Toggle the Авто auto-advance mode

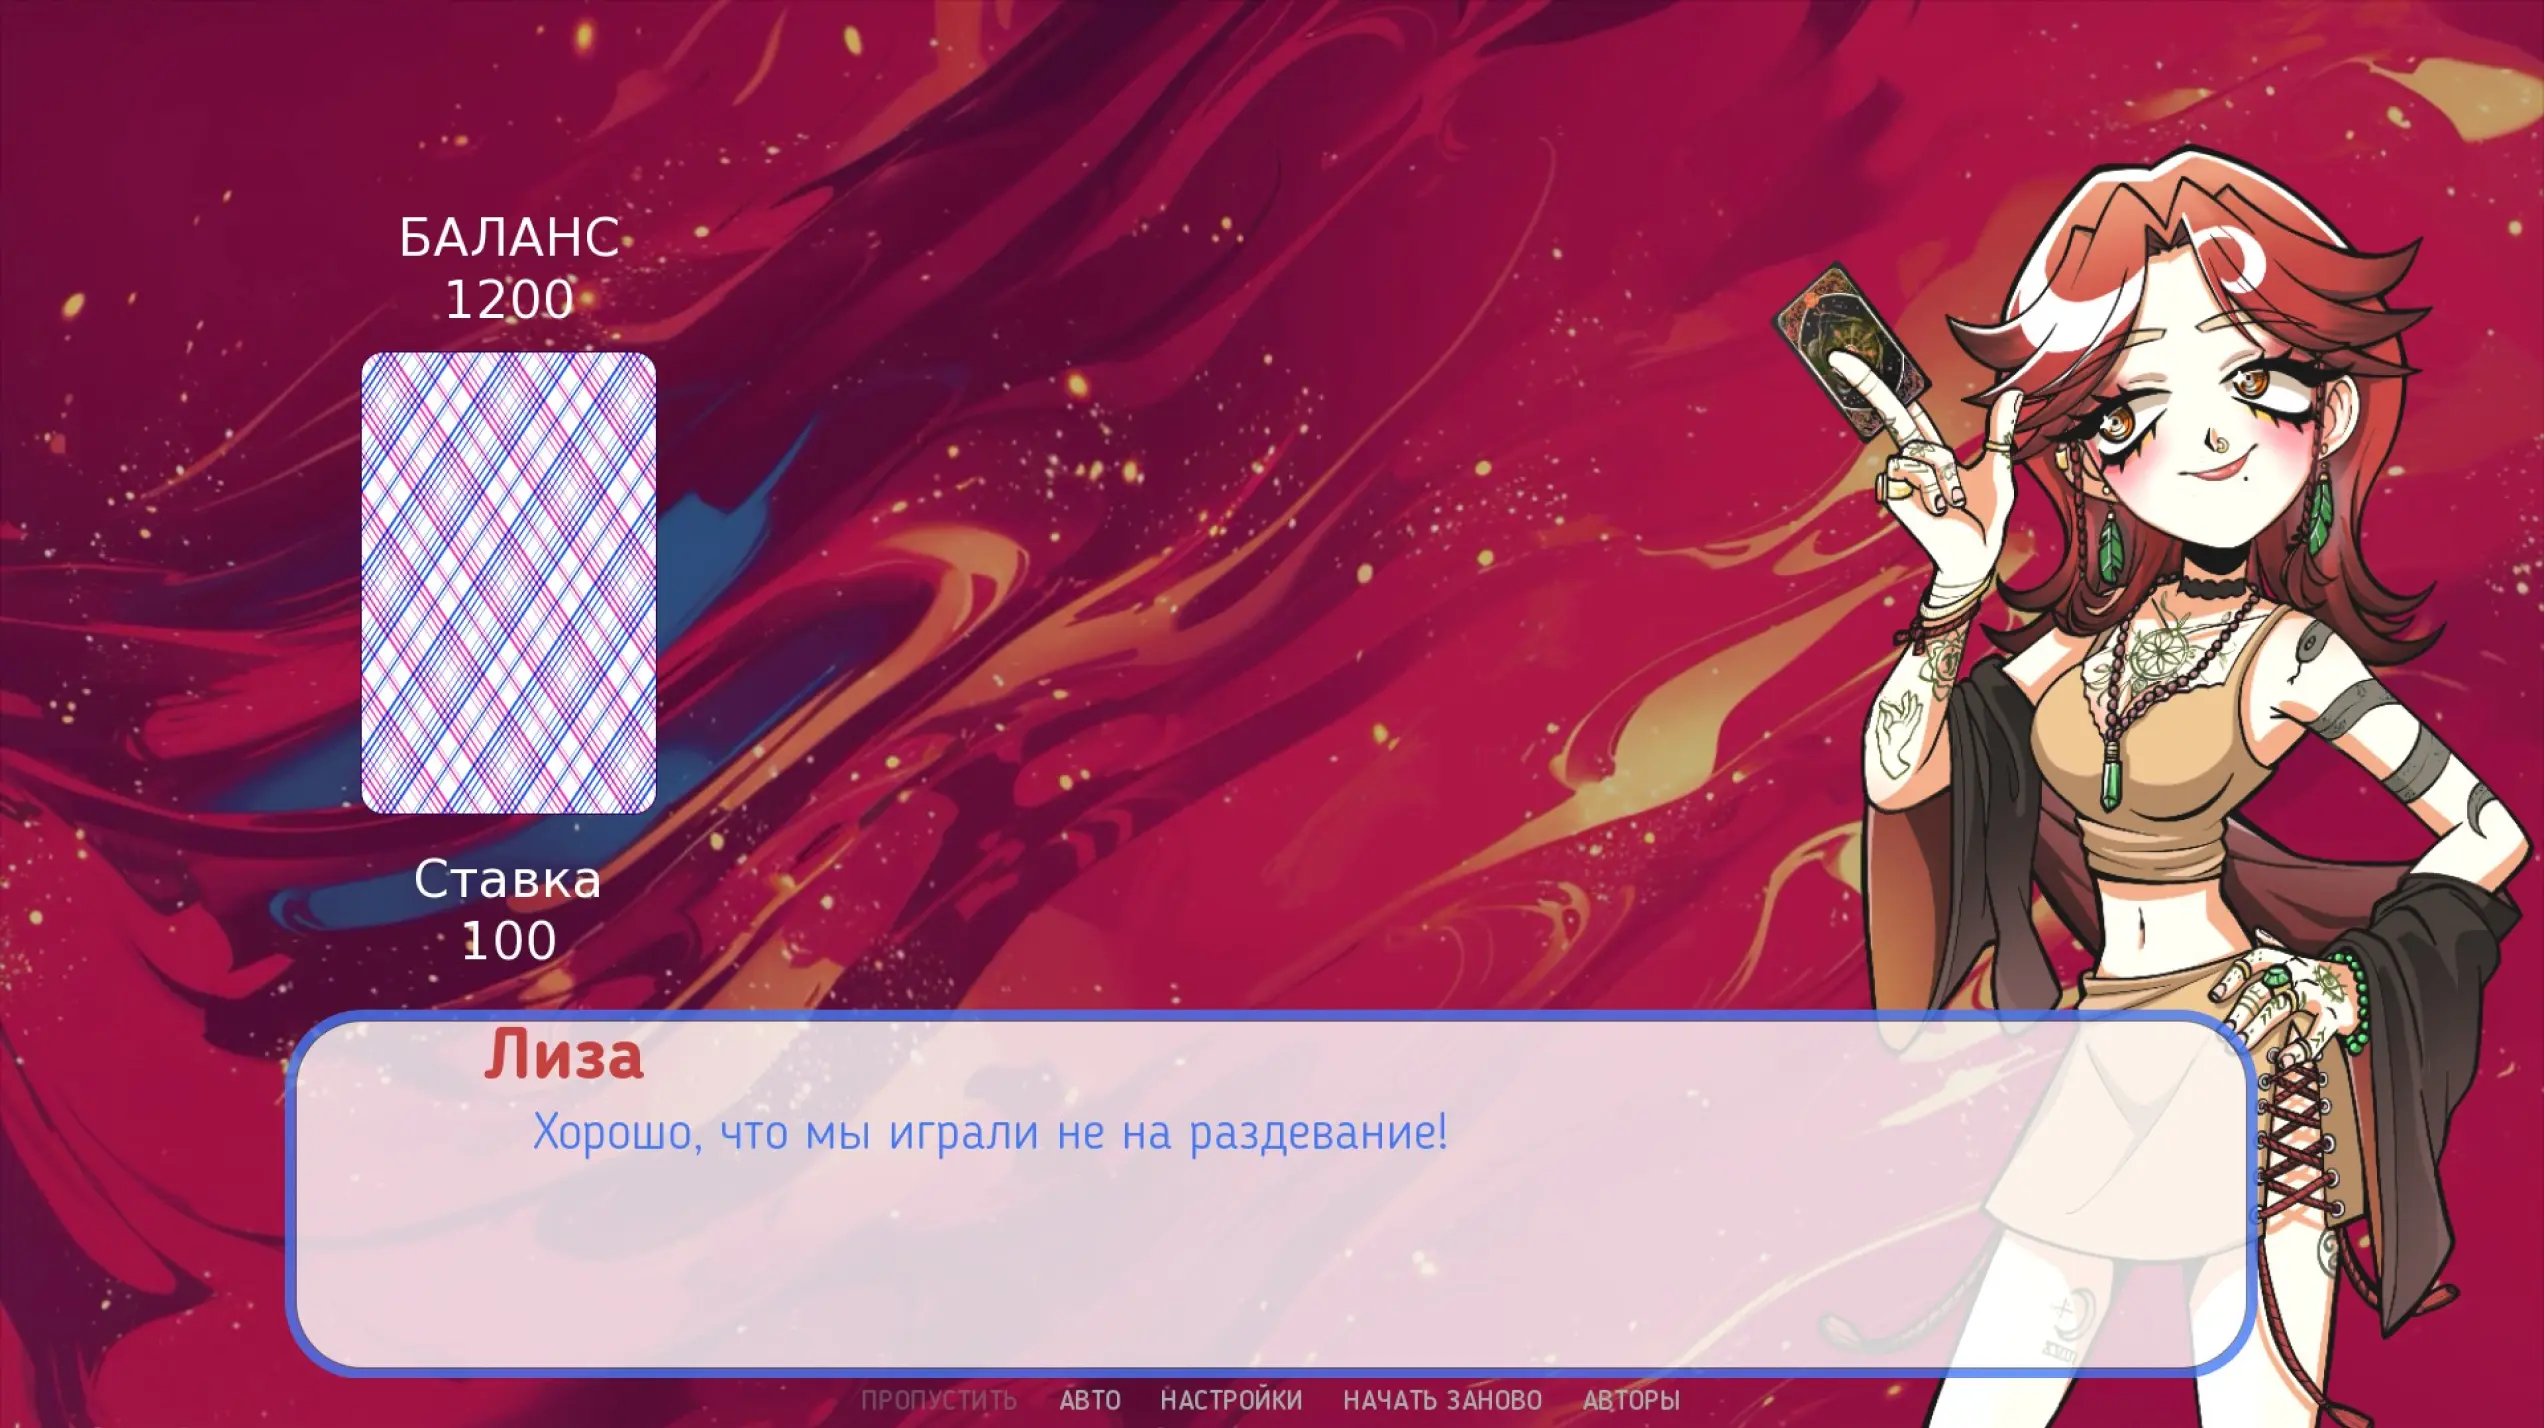pos(1089,1400)
